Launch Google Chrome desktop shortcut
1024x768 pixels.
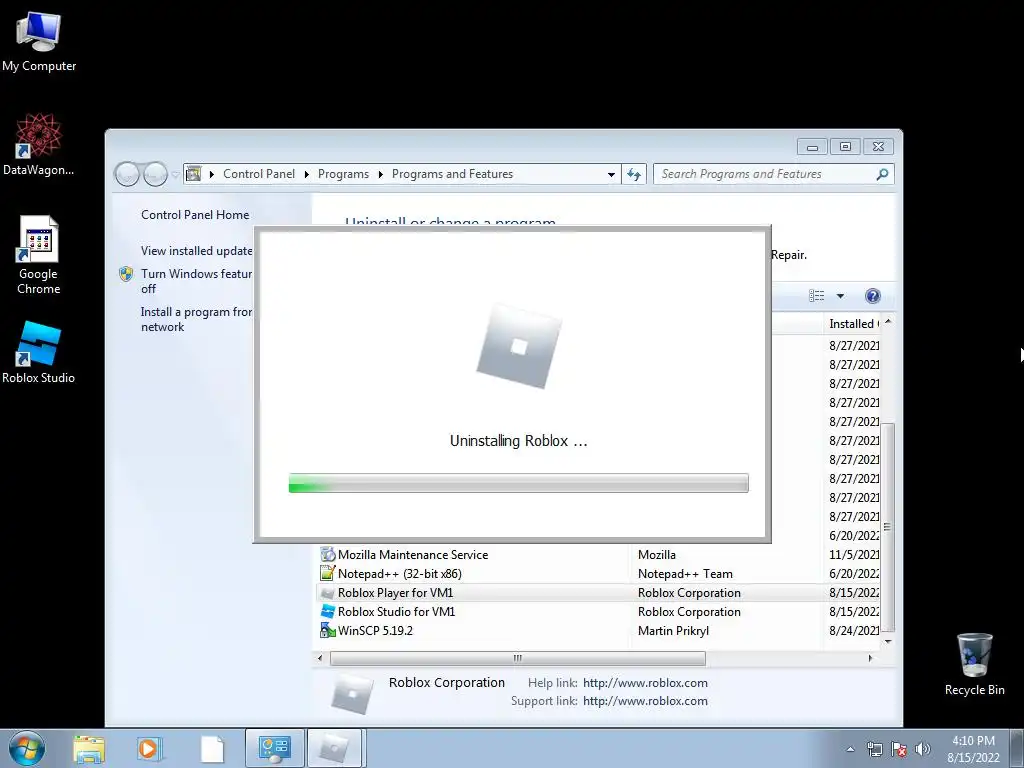[x=39, y=255]
